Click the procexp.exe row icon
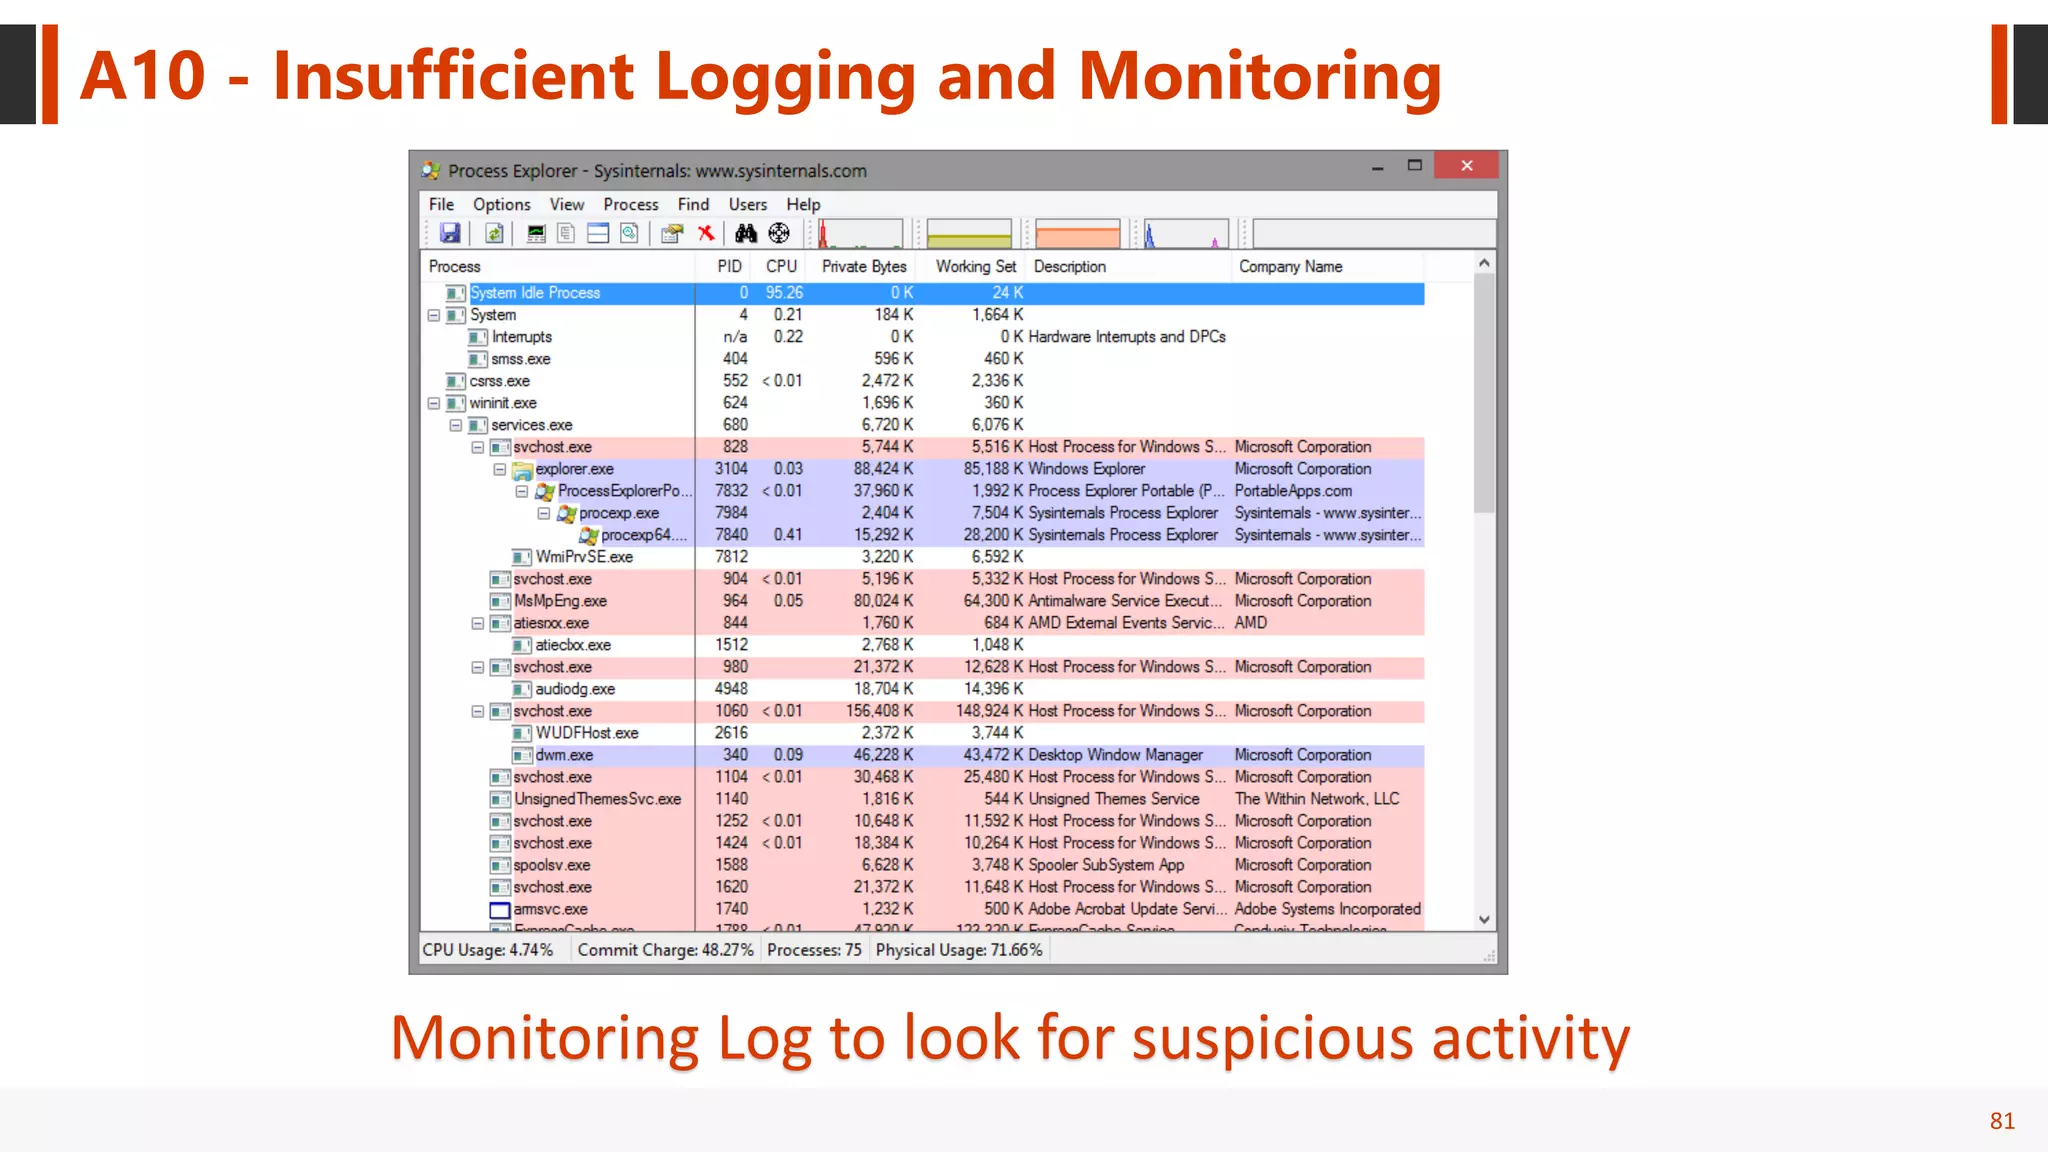 (x=567, y=514)
